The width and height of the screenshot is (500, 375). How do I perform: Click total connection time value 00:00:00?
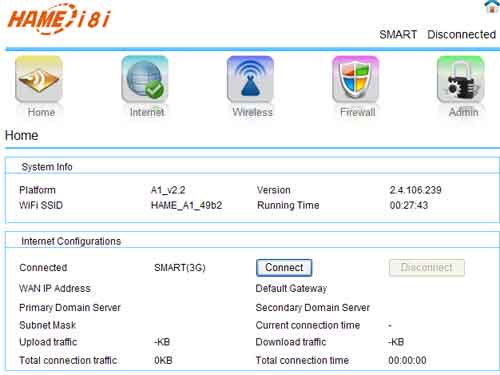[407, 360]
